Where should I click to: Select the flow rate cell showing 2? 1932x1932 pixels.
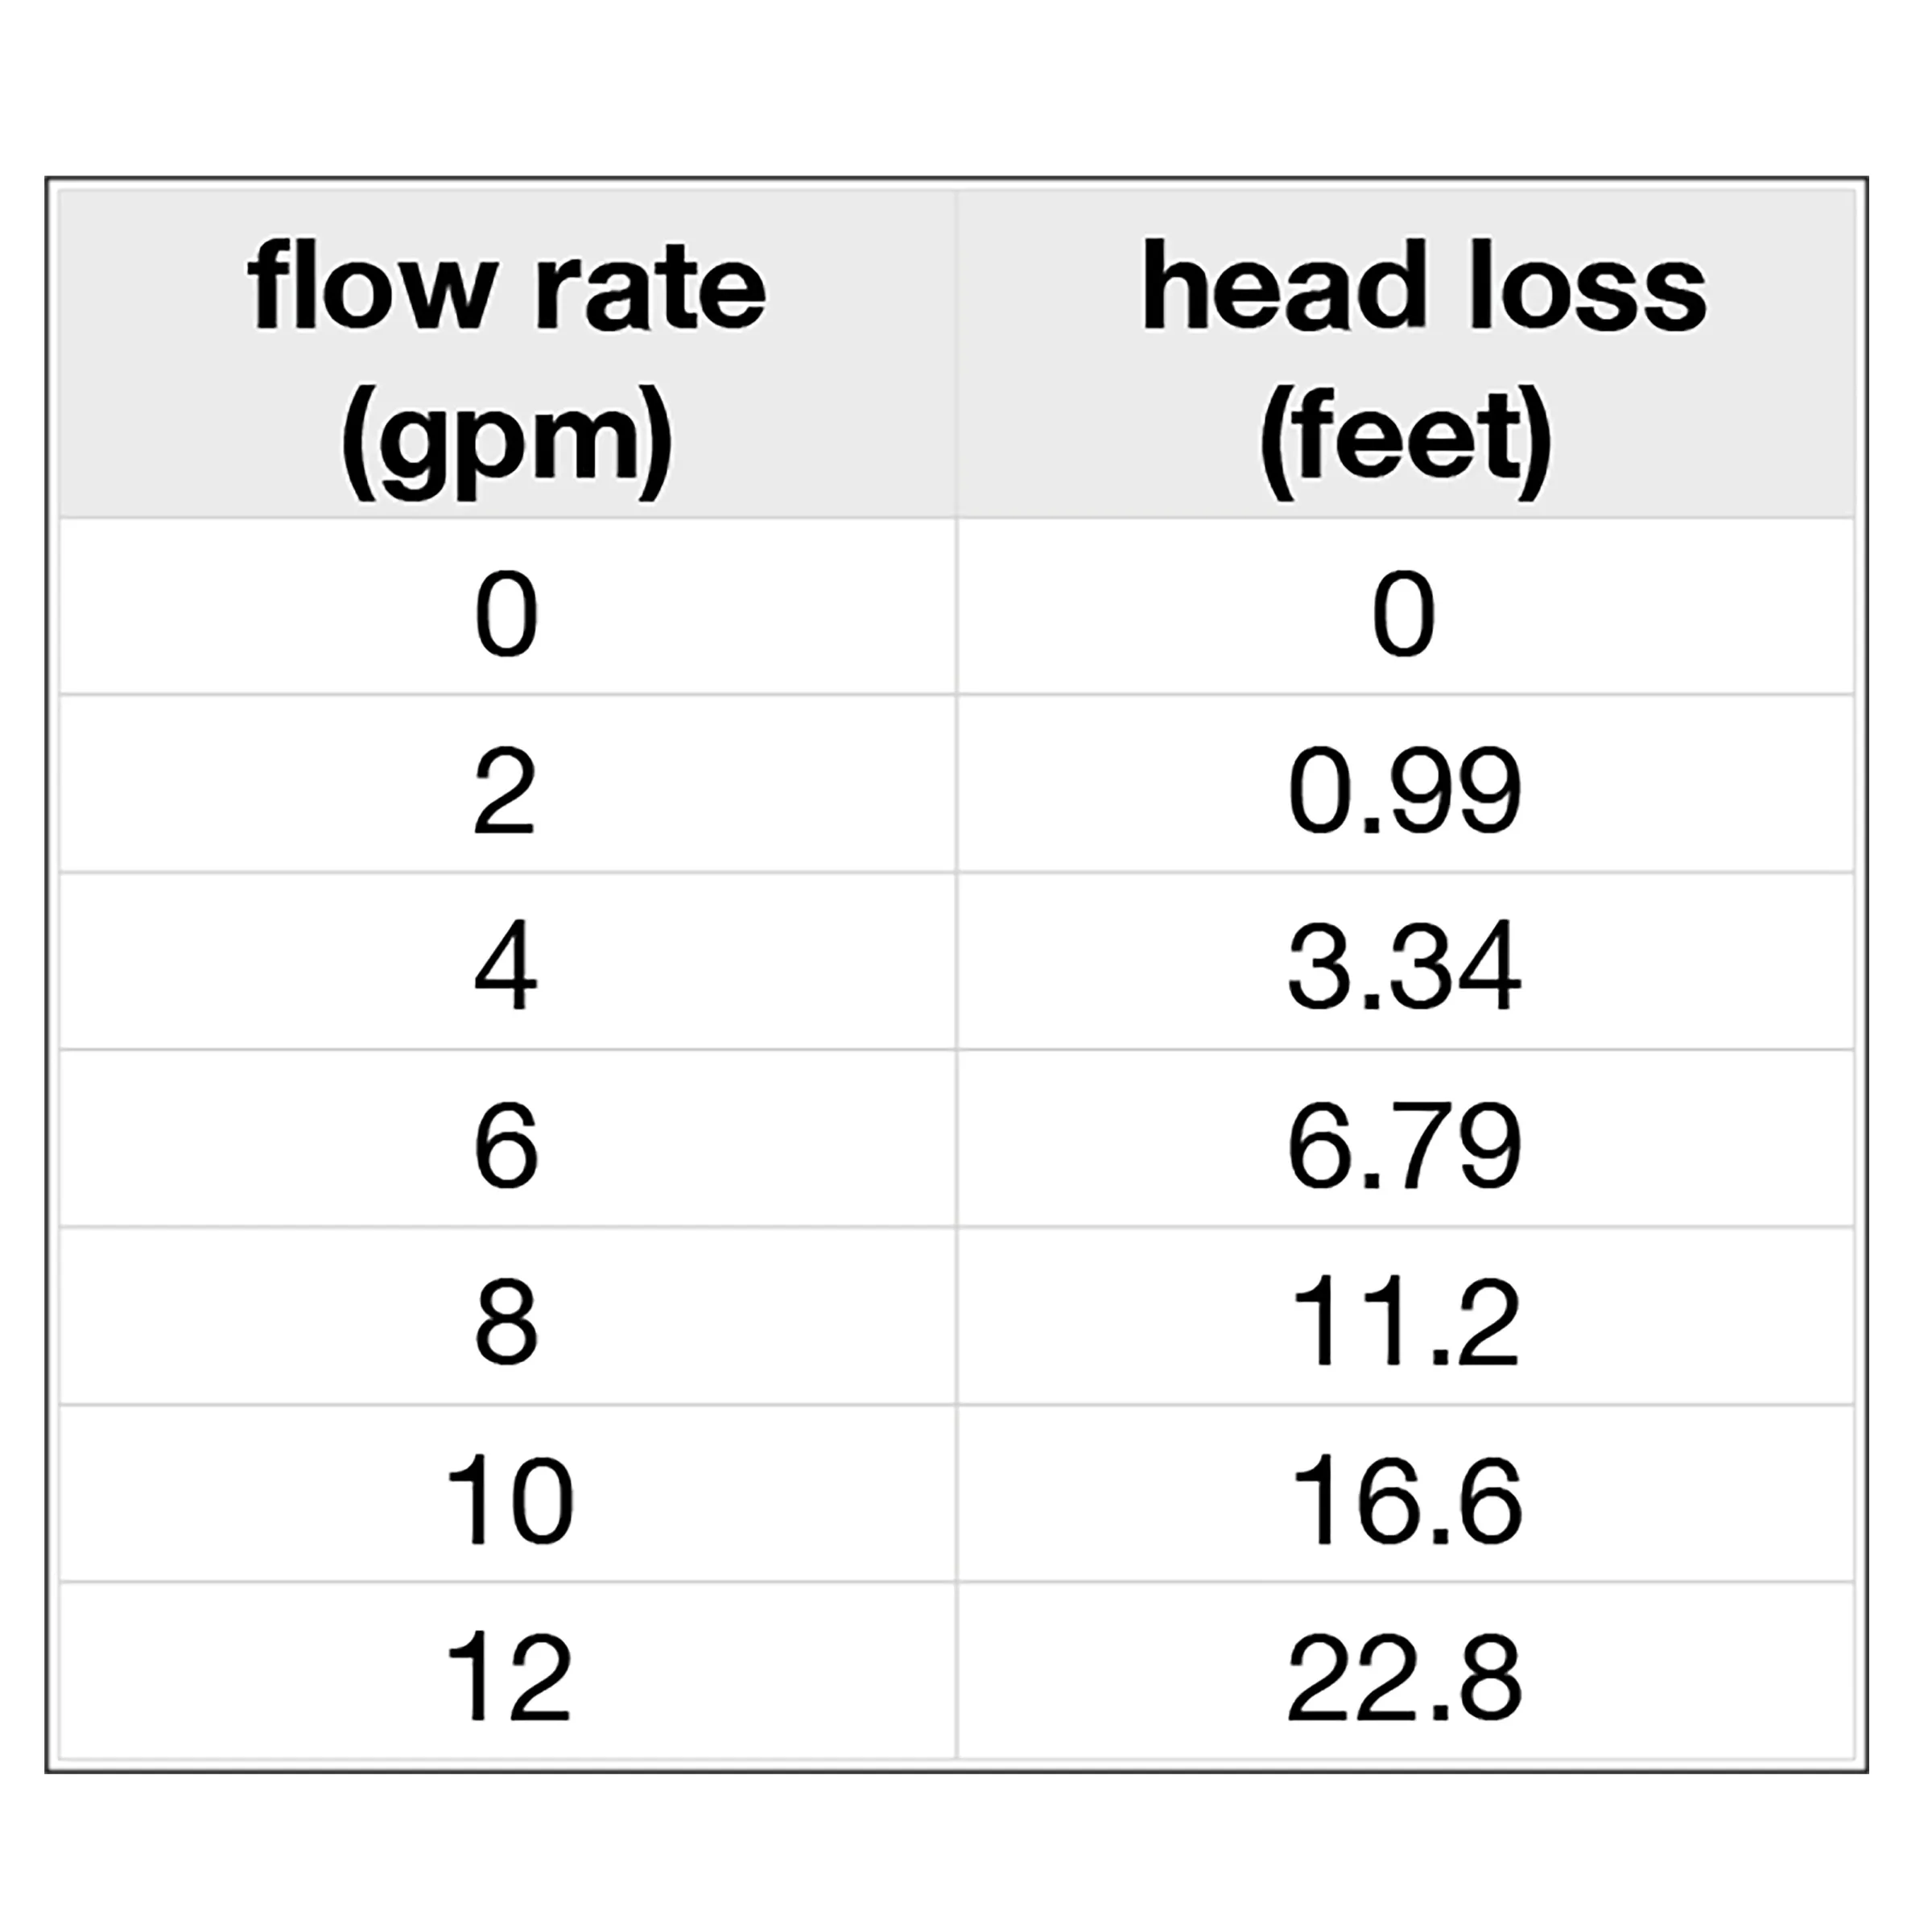(507, 783)
